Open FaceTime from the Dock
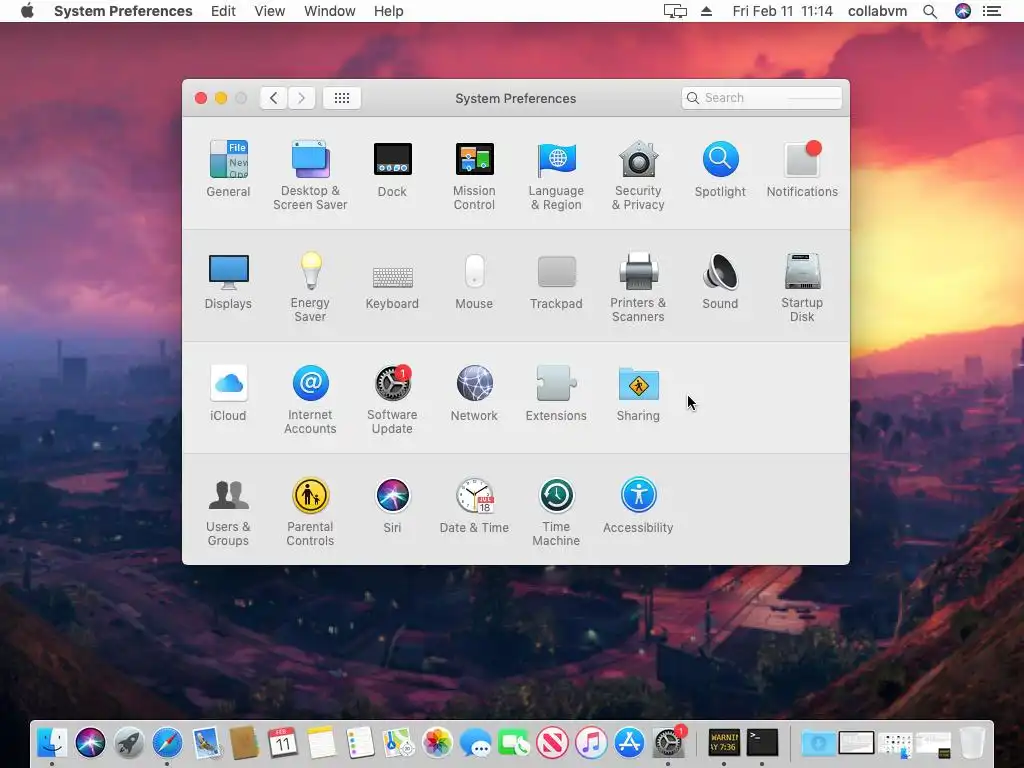1024x768 pixels. pyautogui.click(x=514, y=743)
